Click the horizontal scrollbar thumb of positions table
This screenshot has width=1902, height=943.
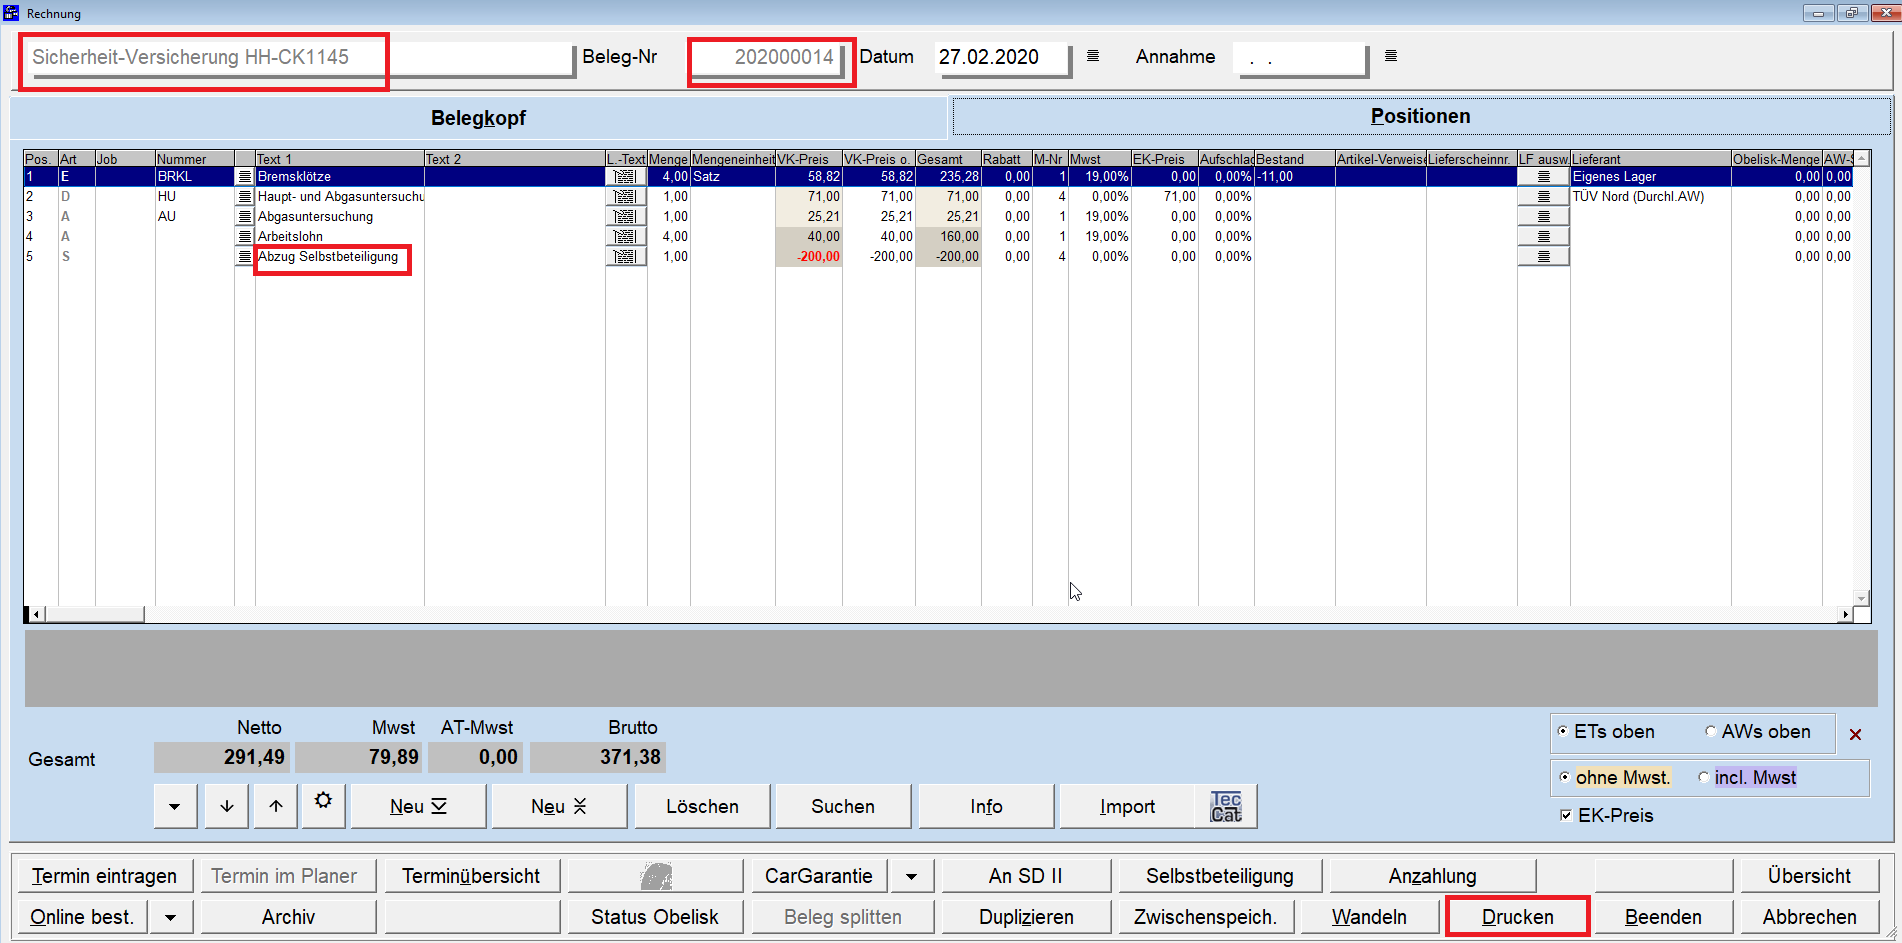pyautogui.click(x=94, y=614)
